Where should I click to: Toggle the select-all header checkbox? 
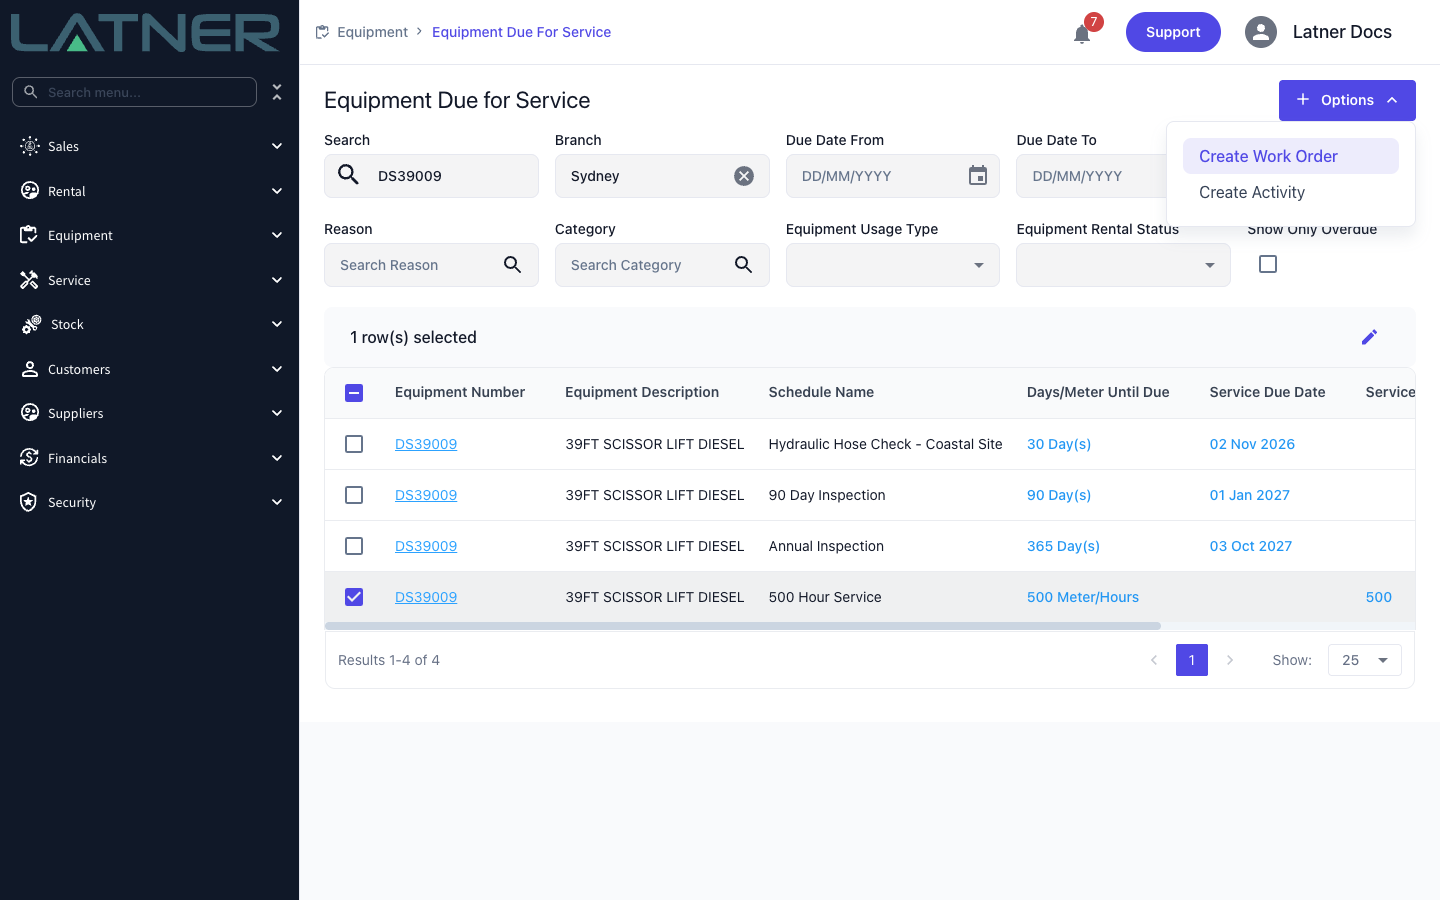click(x=354, y=393)
